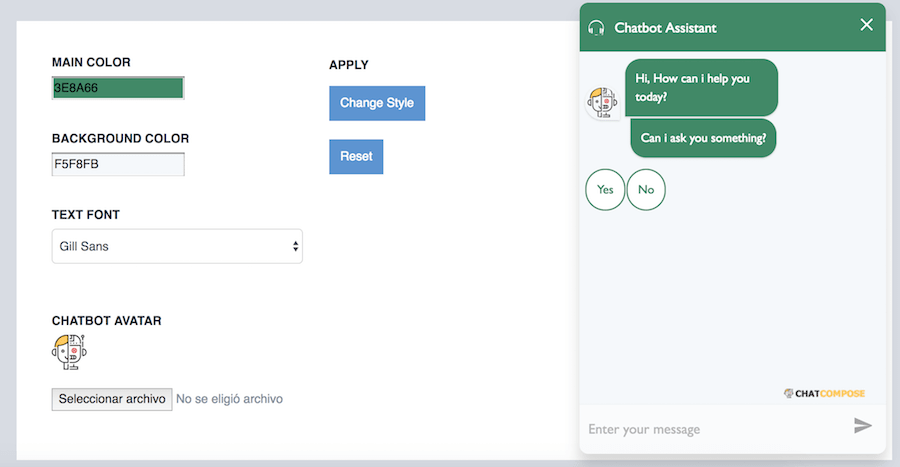The image size is (900, 467).
Task: Click the Background Color field F5F8FB
Action: point(118,164)
